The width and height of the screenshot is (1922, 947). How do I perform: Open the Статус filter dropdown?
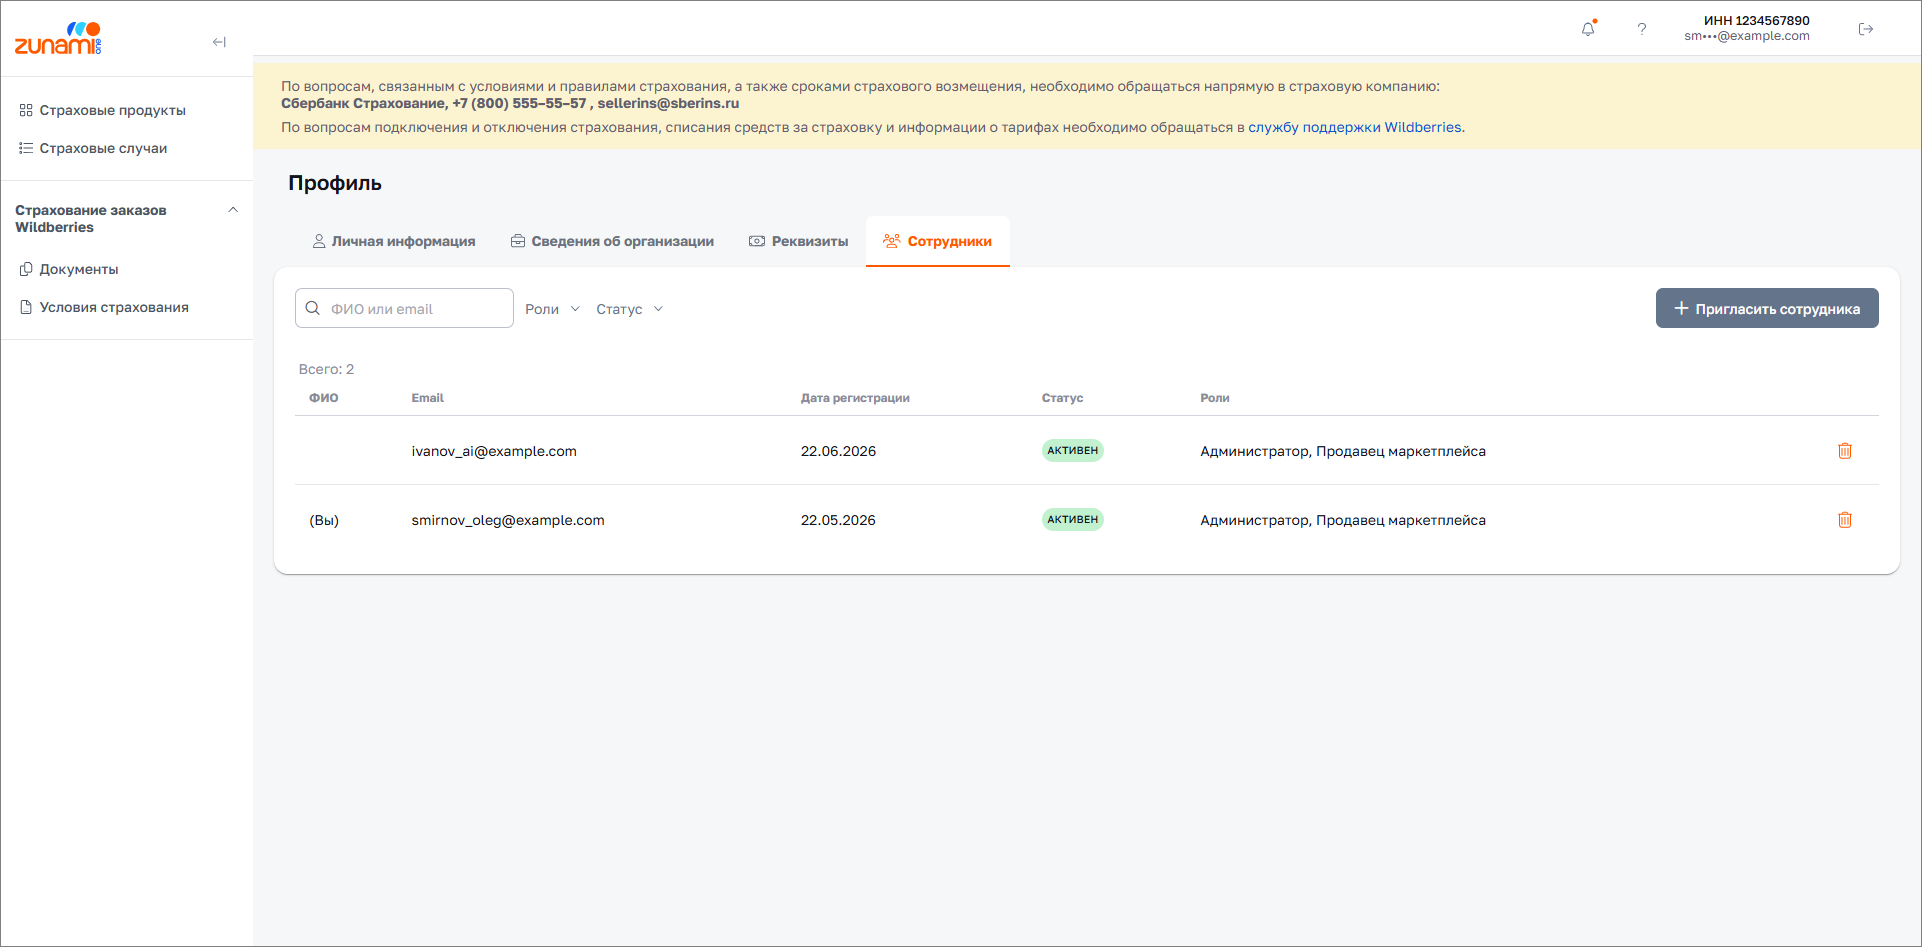pyautogui.click(x=629, y=309)
